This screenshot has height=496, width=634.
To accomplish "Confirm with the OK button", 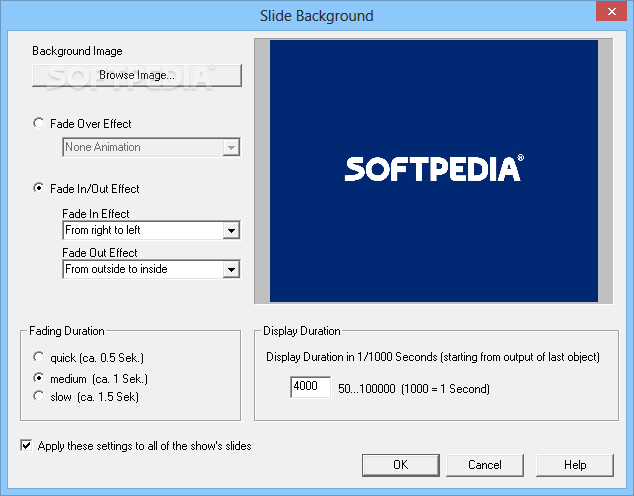I will 401,465.
